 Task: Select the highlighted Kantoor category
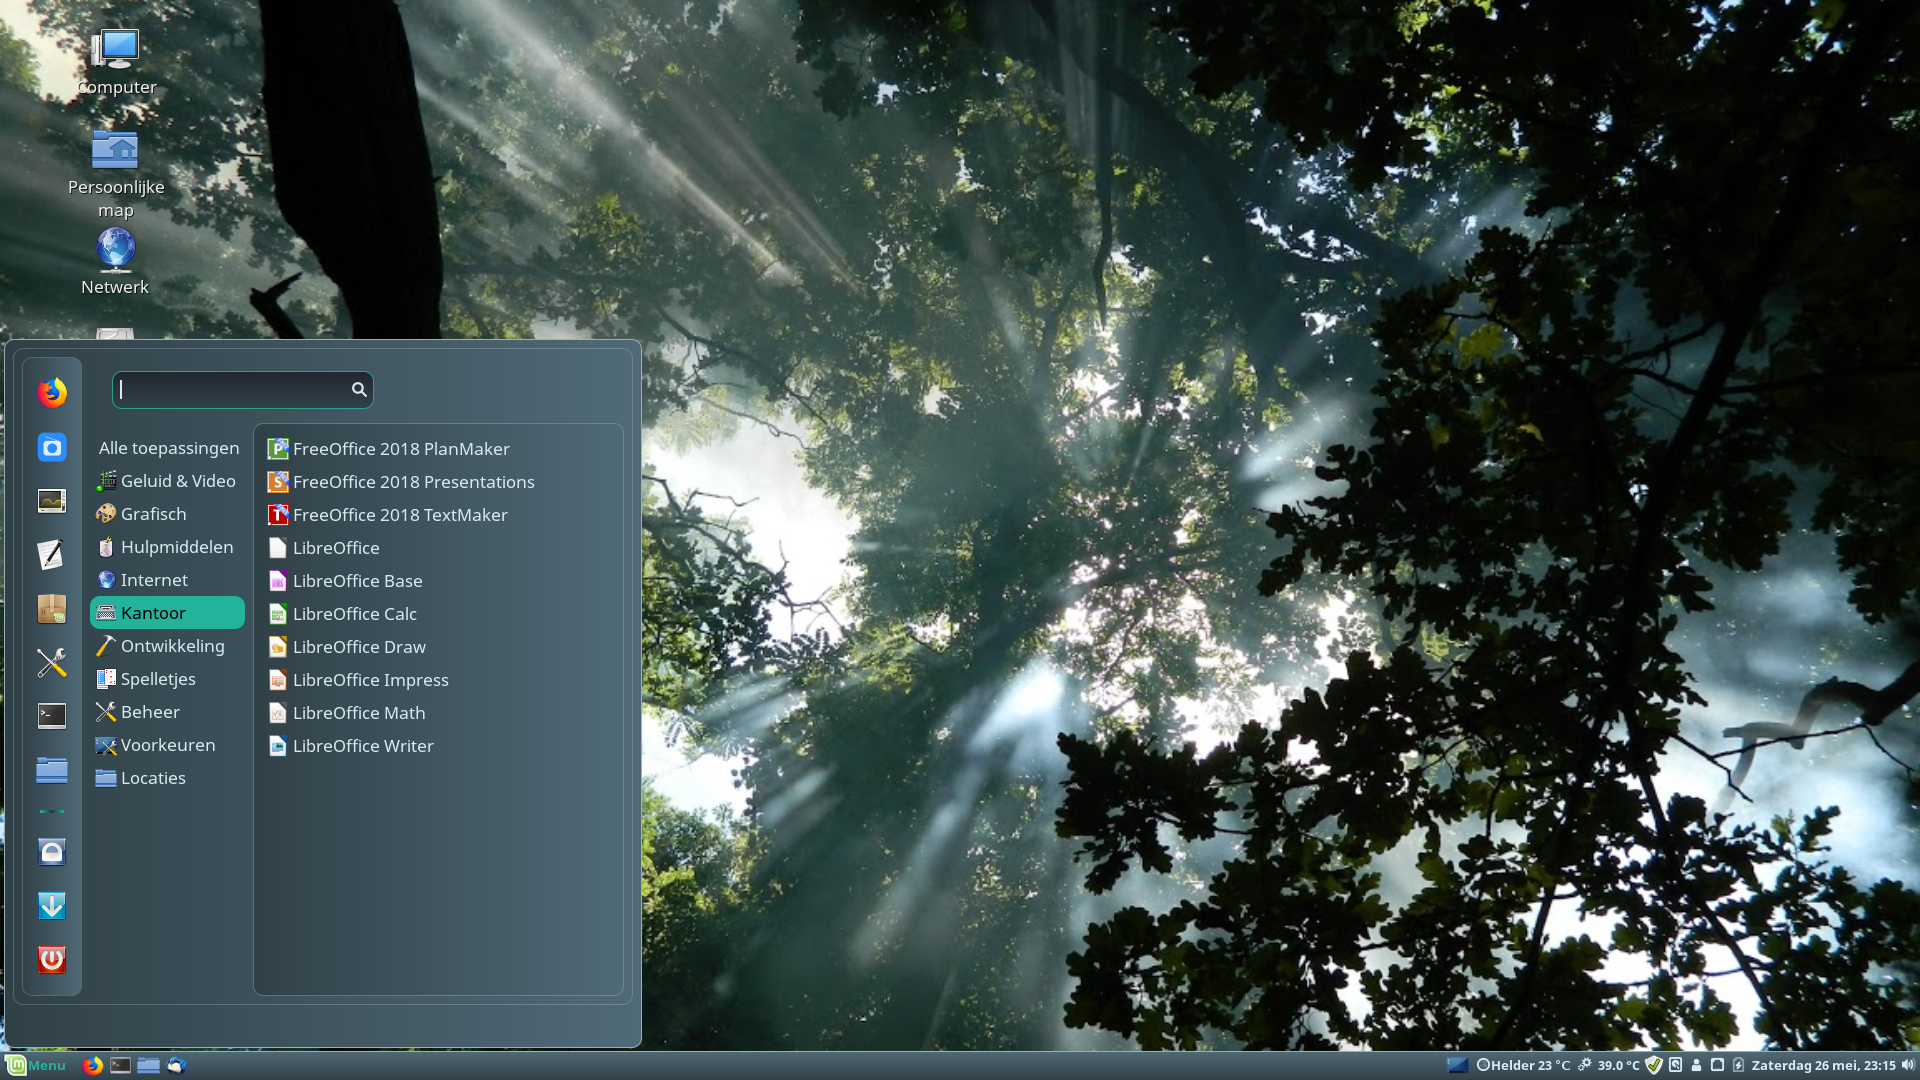(168, 613)
